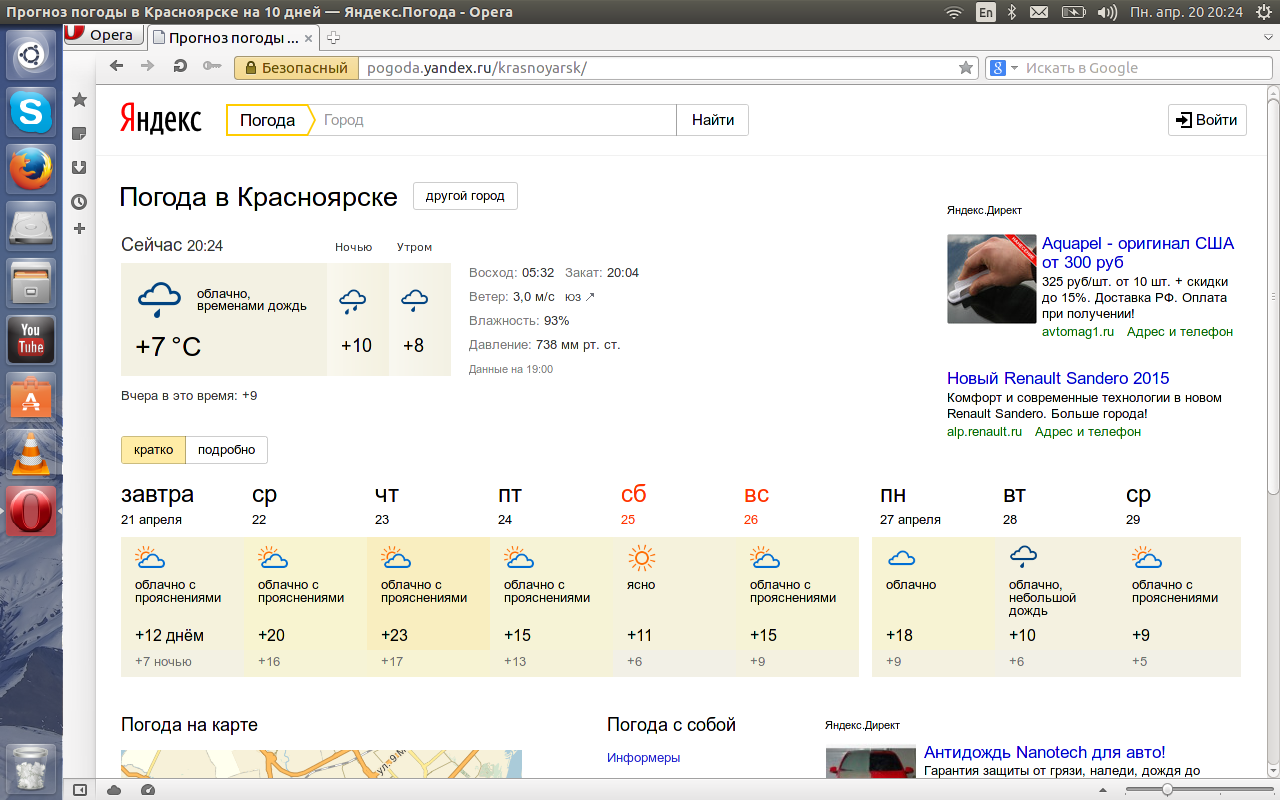Launch Skype from the Ubuntu launcher
Viewport: 1280px width, 800px height.
(32, 111)
